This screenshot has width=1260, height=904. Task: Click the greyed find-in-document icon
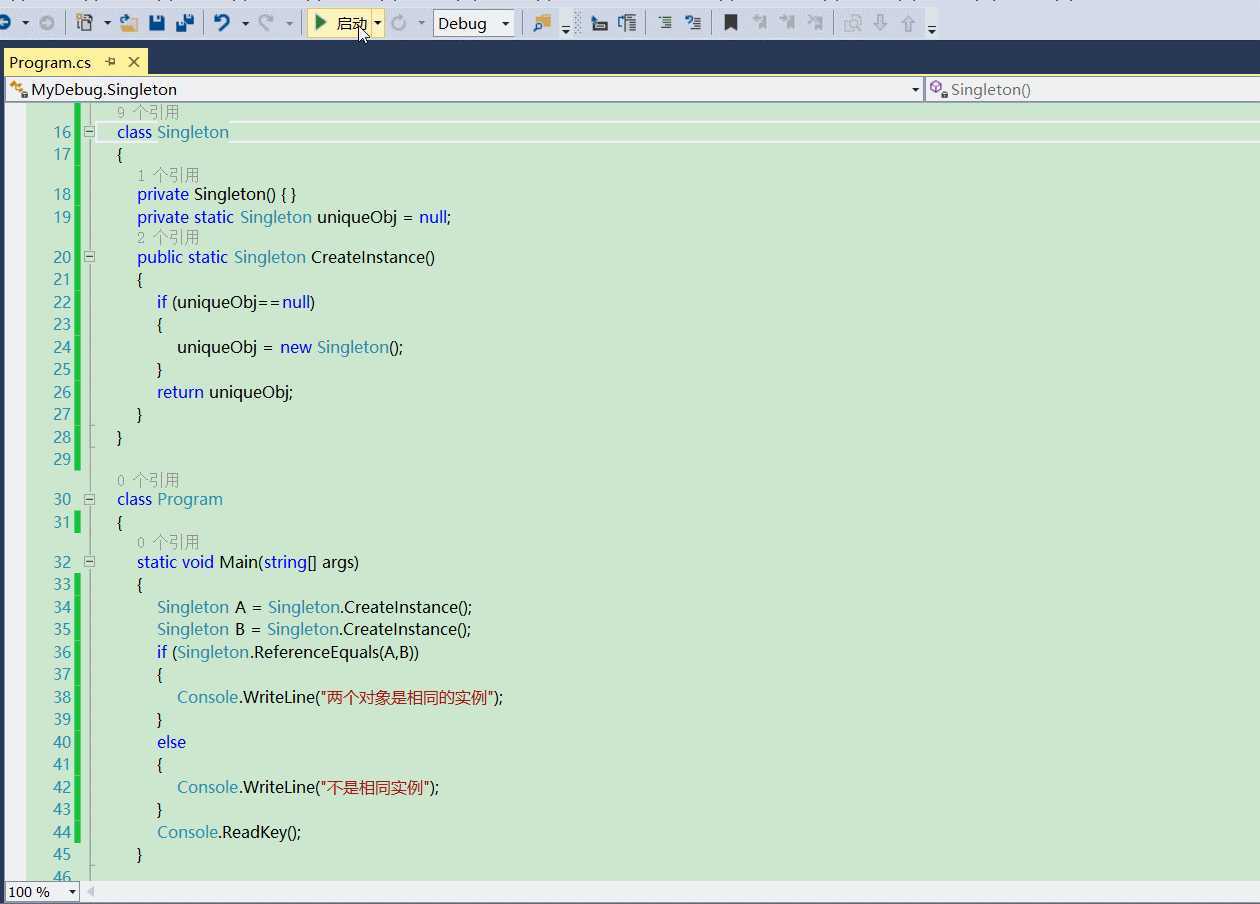(x=853, y=23)
